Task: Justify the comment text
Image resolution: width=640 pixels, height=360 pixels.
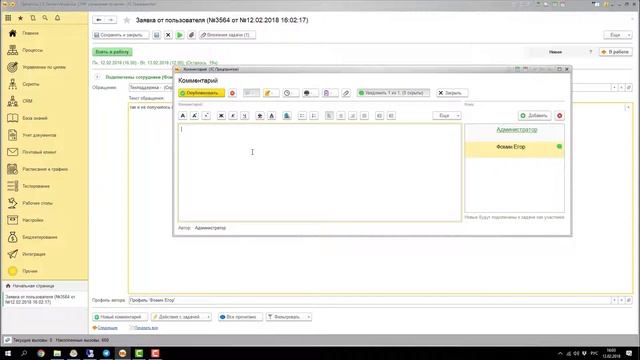Action: point(364,116)
